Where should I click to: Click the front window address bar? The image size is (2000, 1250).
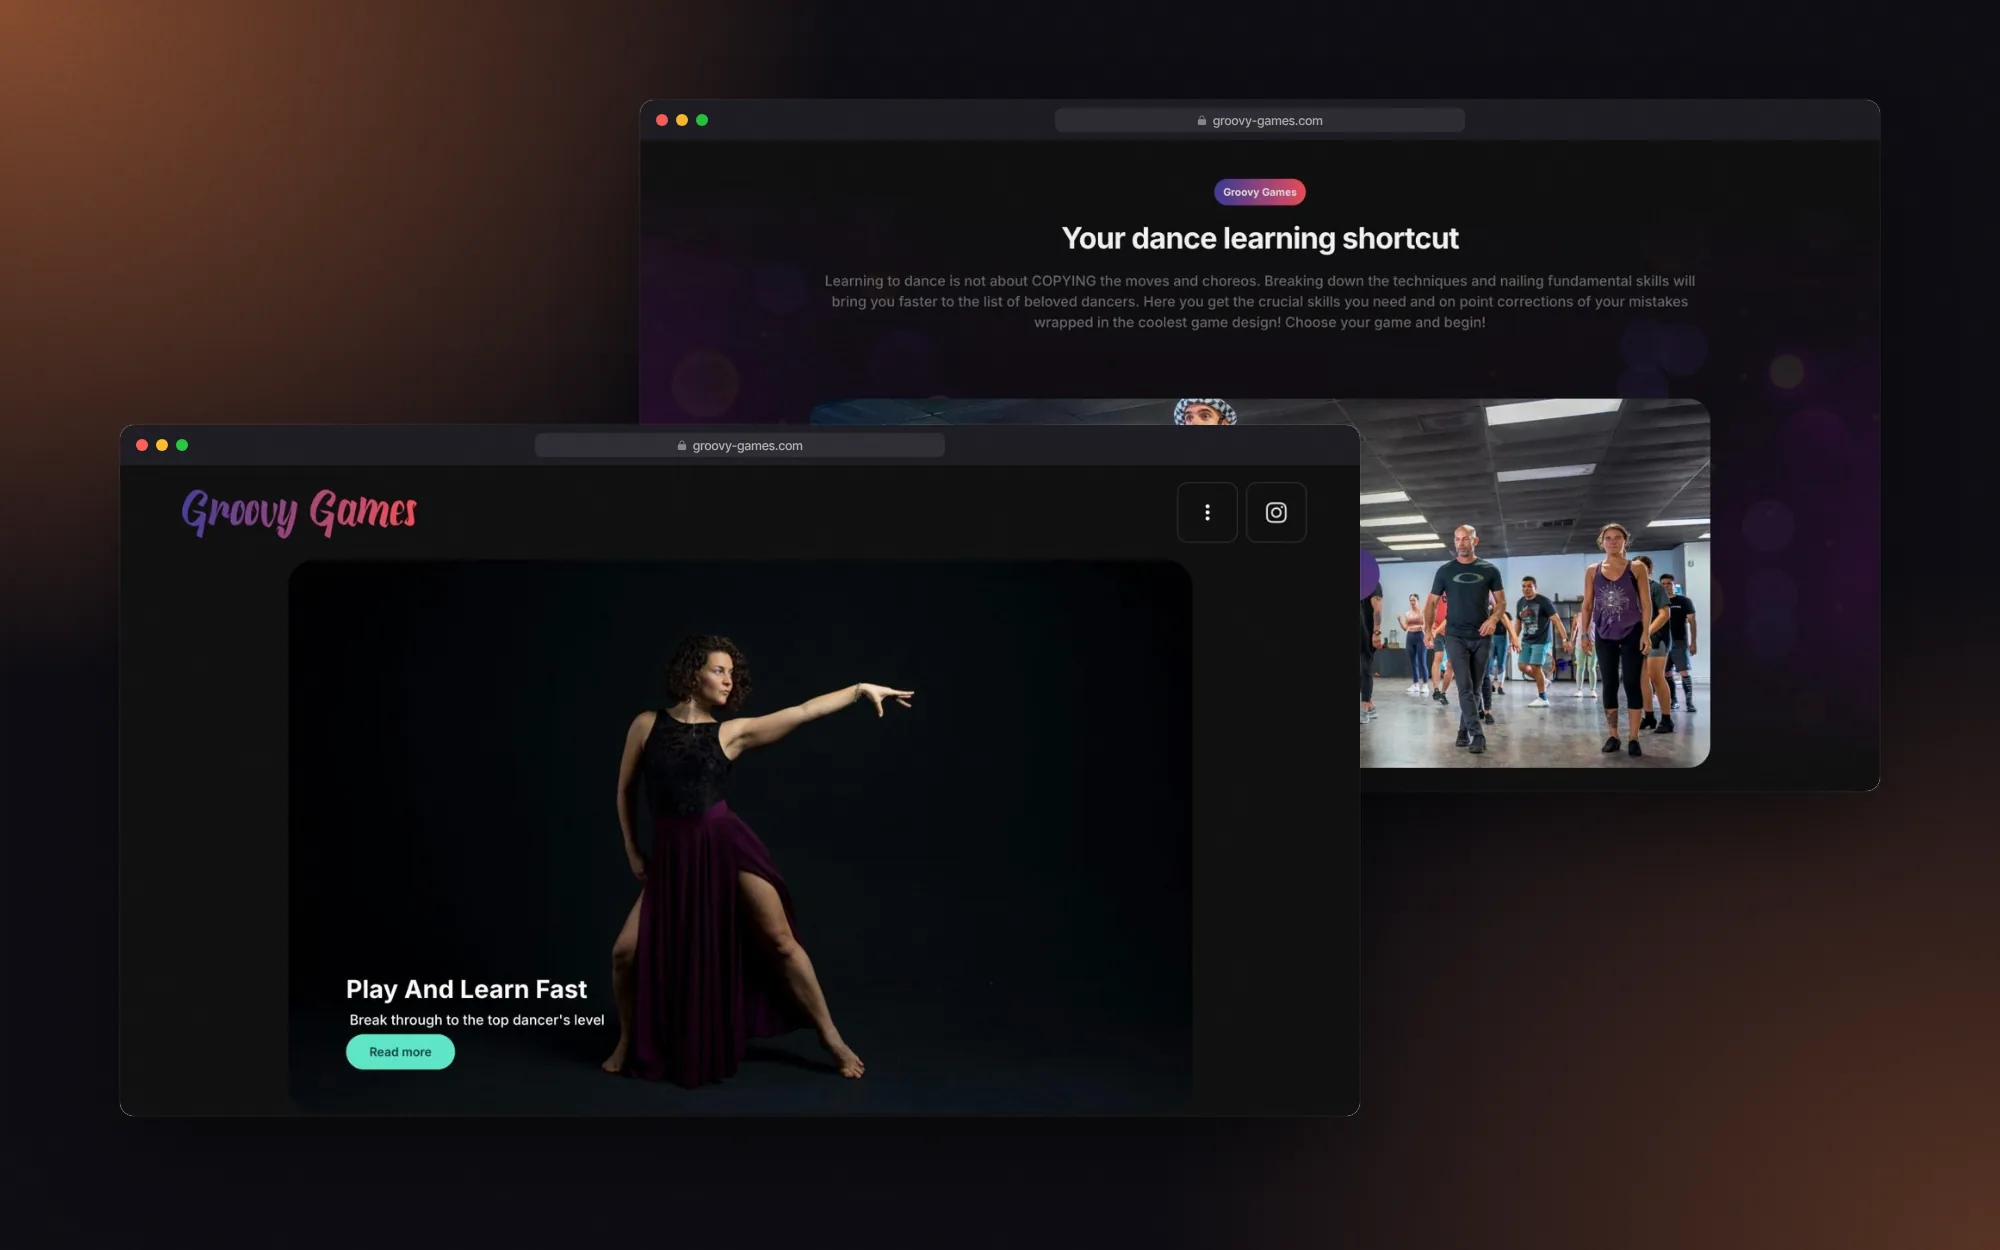pos(740,446)
